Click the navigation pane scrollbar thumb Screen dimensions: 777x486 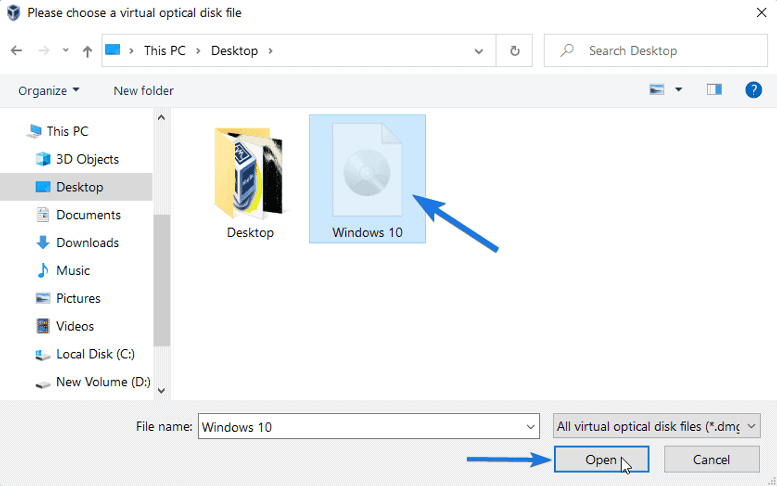coord(162,280)
